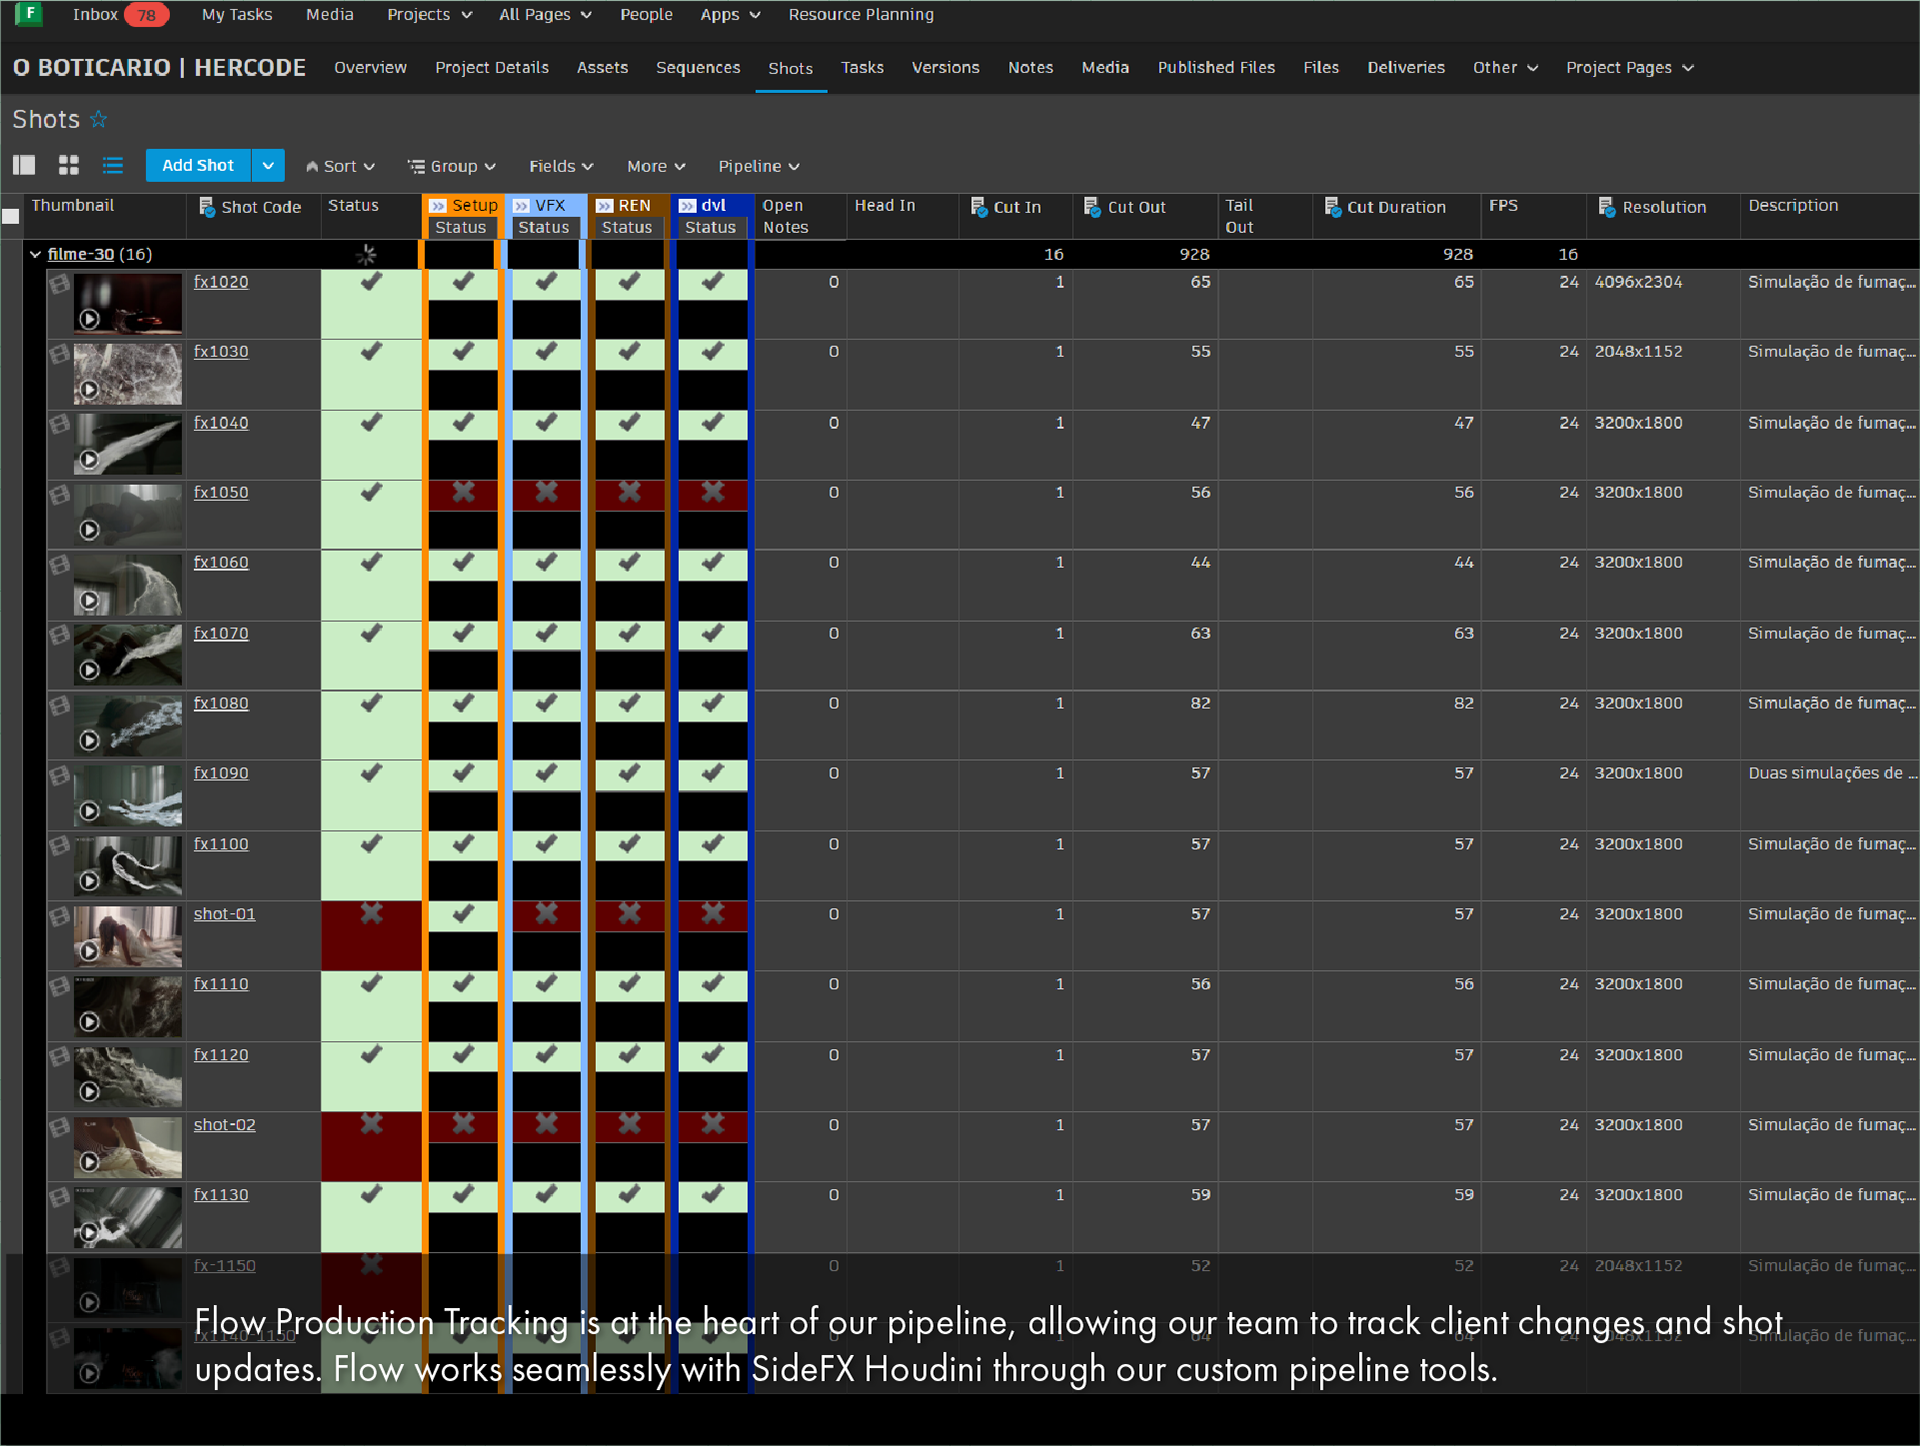The height and width of the screenshot is (1446, 1920).
Task: Switch to list view icon
Action: (113, 166)
